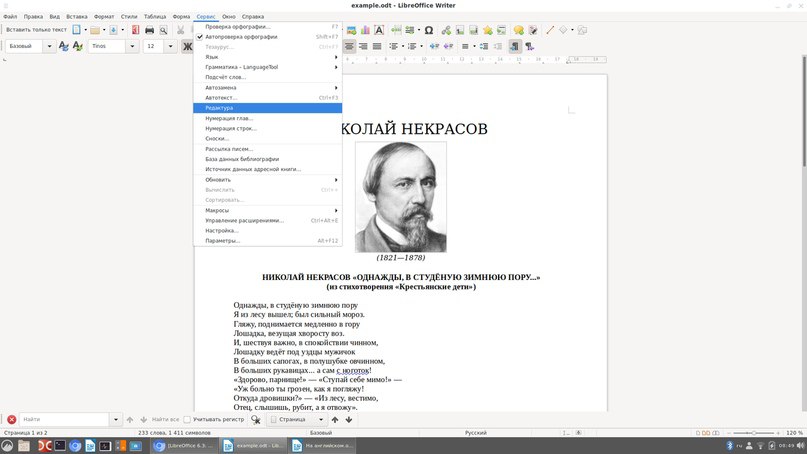
Task: Open База данных библиографии
Action: (x=268, y=159)
